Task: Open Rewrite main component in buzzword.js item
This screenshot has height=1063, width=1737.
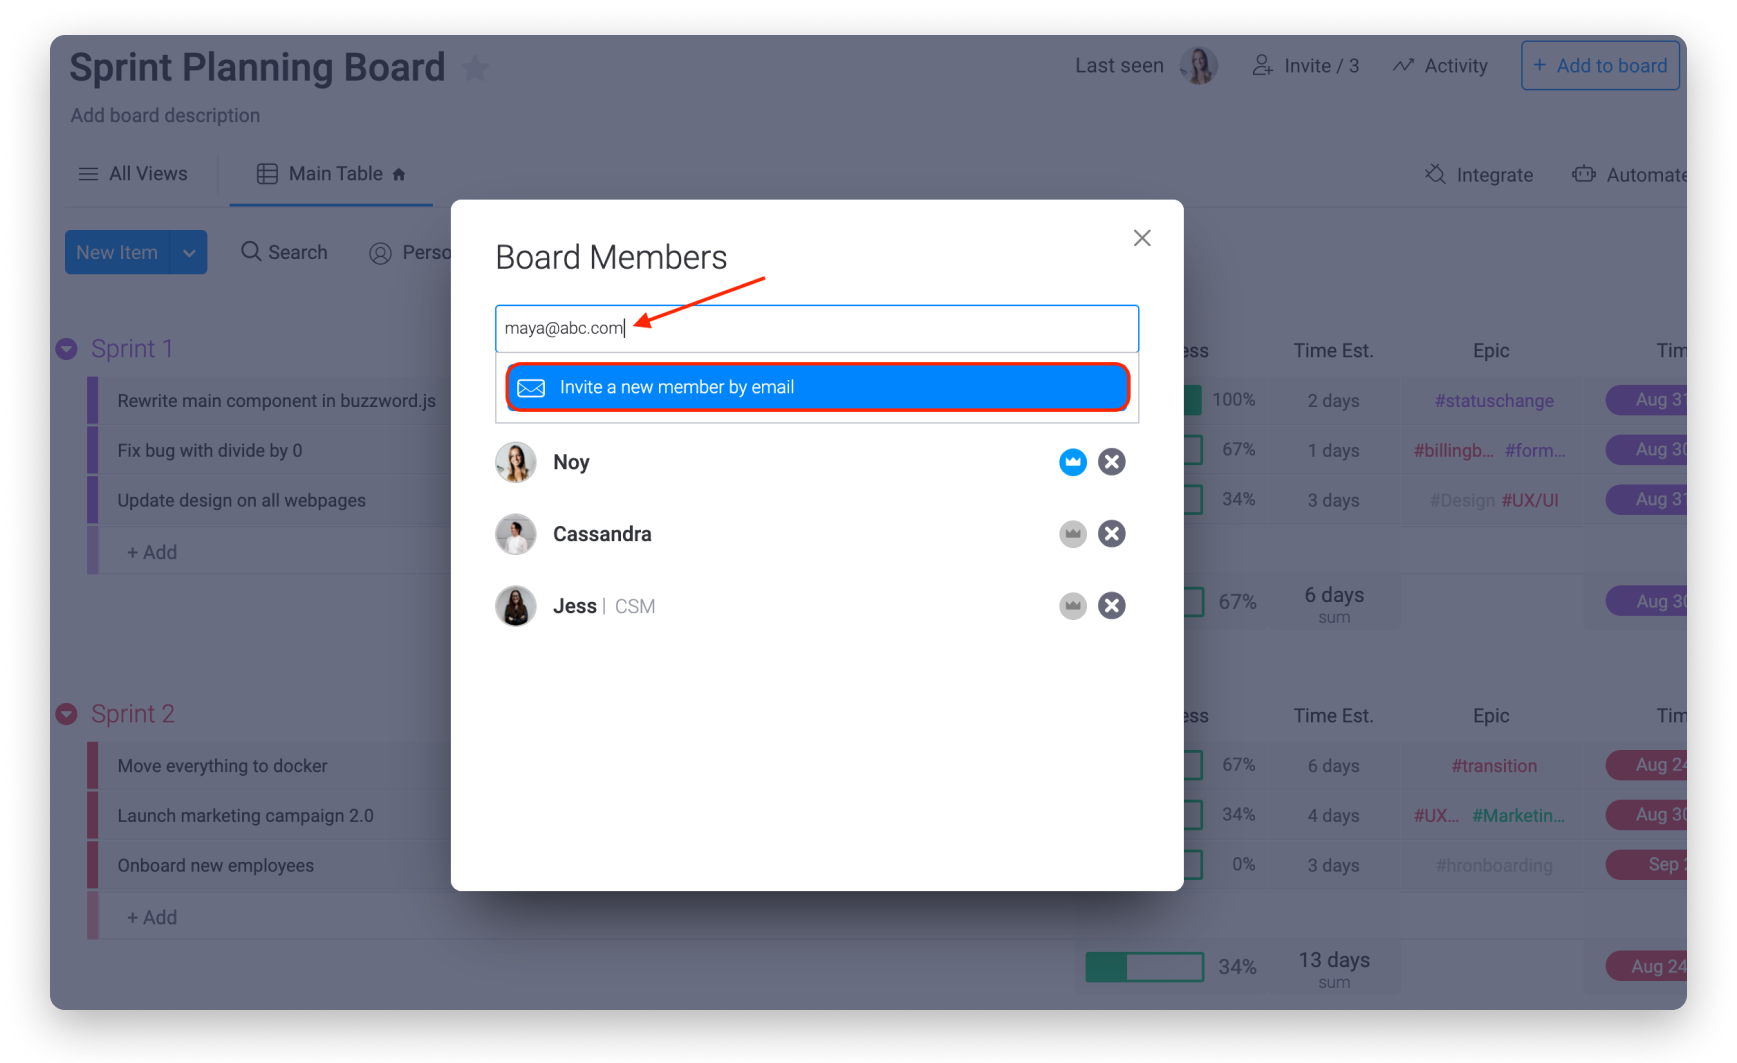Action: (277, 401)
